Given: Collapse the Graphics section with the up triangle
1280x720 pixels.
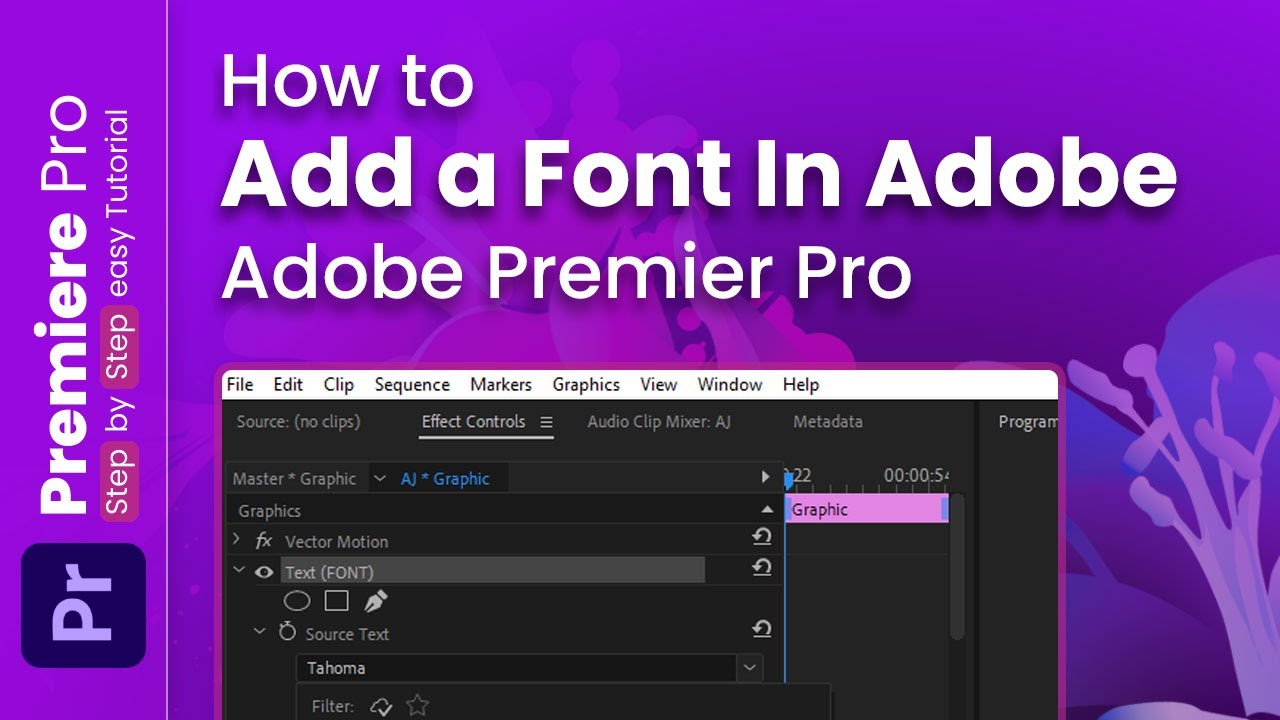Looking at the screenshot, I should pos(767,510).
